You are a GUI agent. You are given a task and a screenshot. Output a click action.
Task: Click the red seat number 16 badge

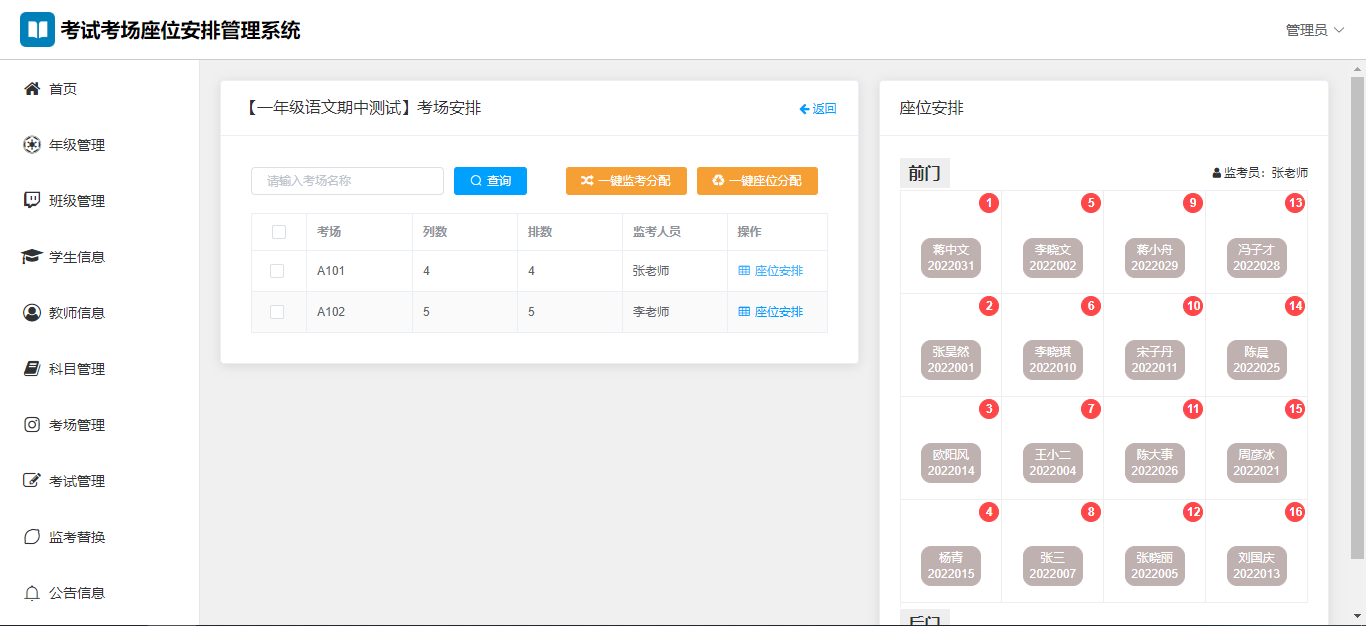1295,512
